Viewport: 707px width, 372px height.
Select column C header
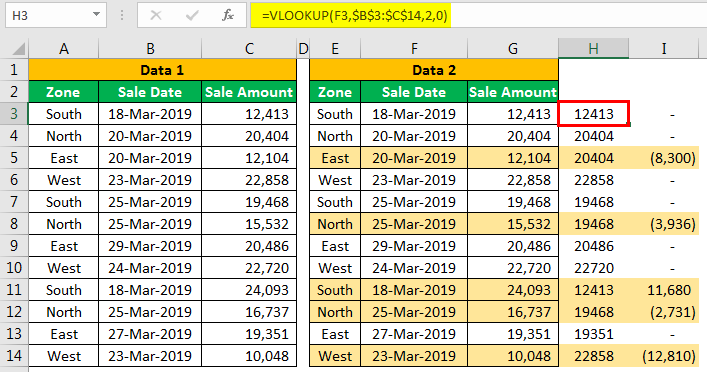(x=249, y=49)
